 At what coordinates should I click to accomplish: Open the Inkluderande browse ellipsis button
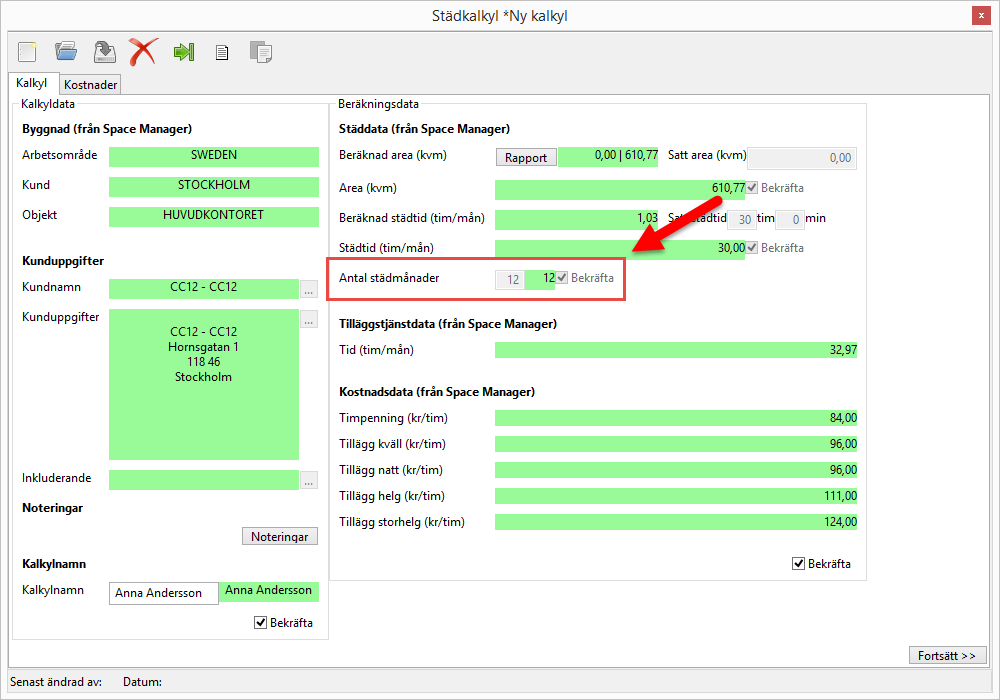(309, 480)
